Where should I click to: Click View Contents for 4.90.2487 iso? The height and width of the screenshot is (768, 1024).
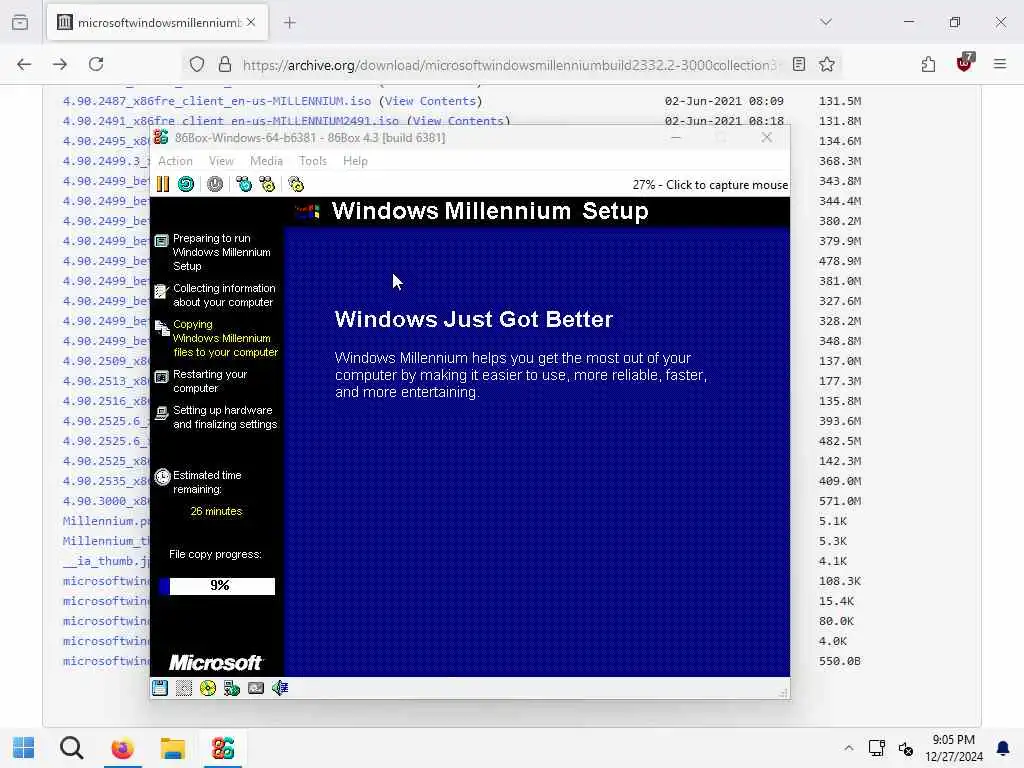pos(430,101)
